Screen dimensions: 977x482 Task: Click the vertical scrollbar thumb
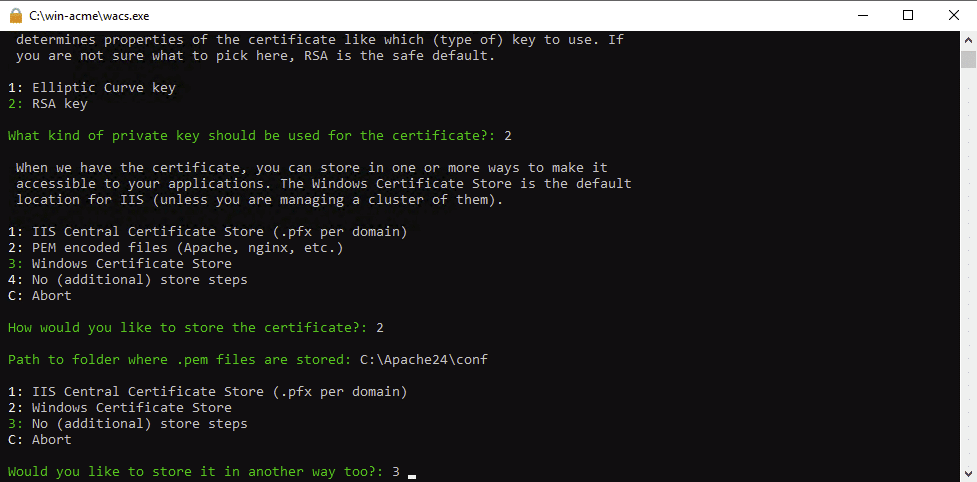tap(968, 59)
